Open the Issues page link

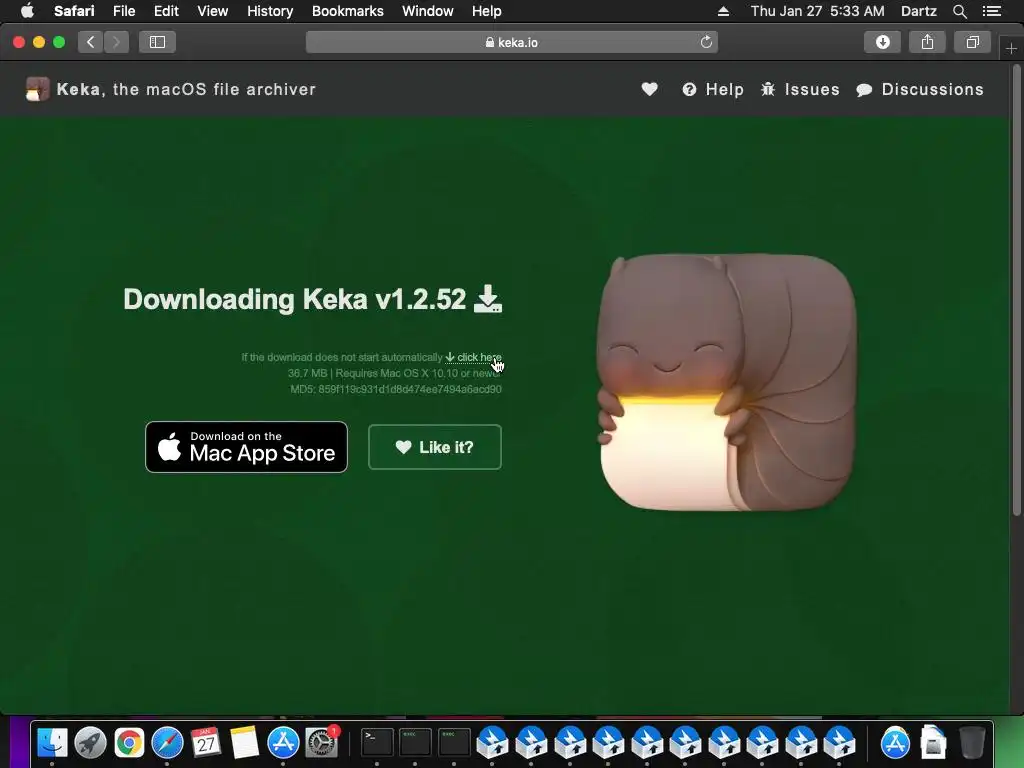(x=800, y=89)
